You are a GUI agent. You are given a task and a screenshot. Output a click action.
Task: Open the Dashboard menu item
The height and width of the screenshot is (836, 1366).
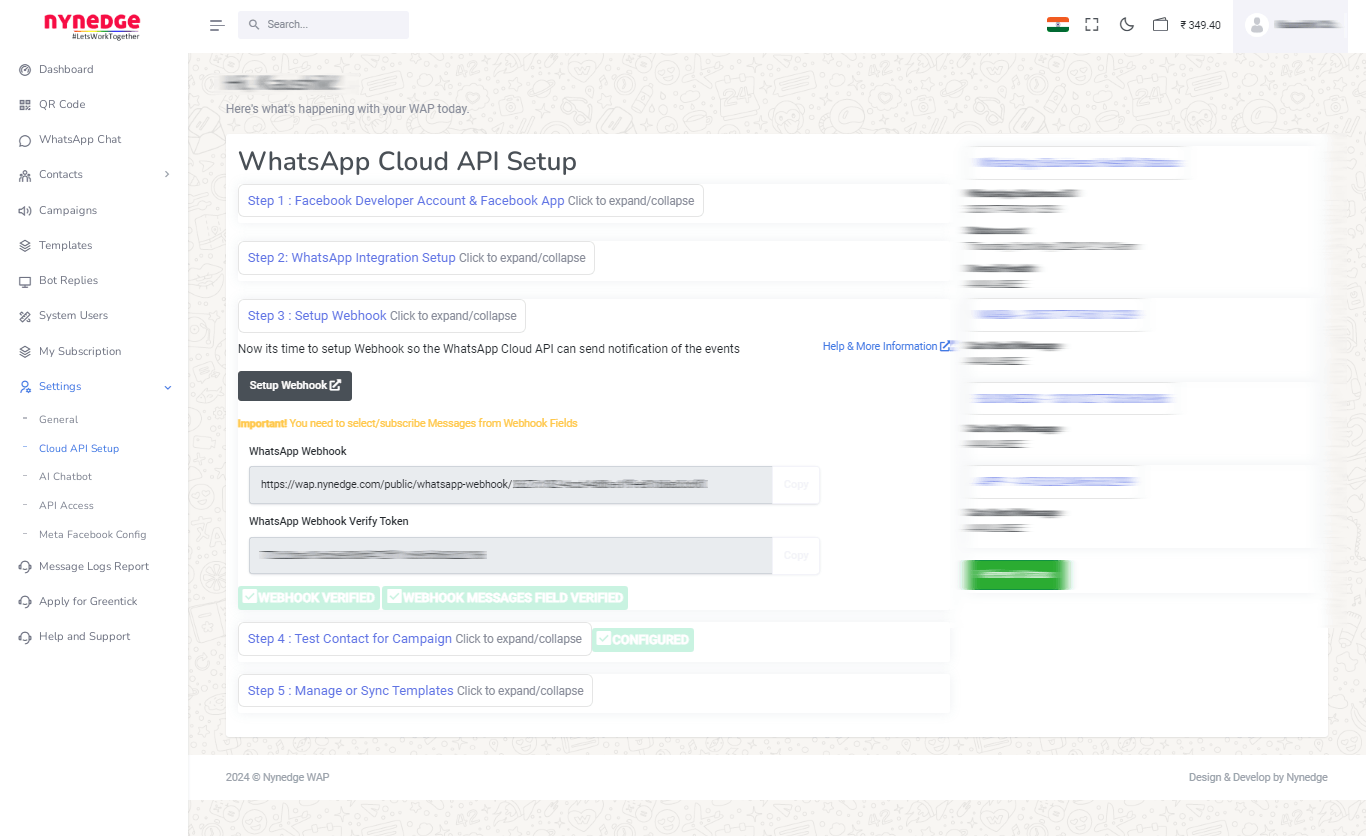tap(66, 70)
